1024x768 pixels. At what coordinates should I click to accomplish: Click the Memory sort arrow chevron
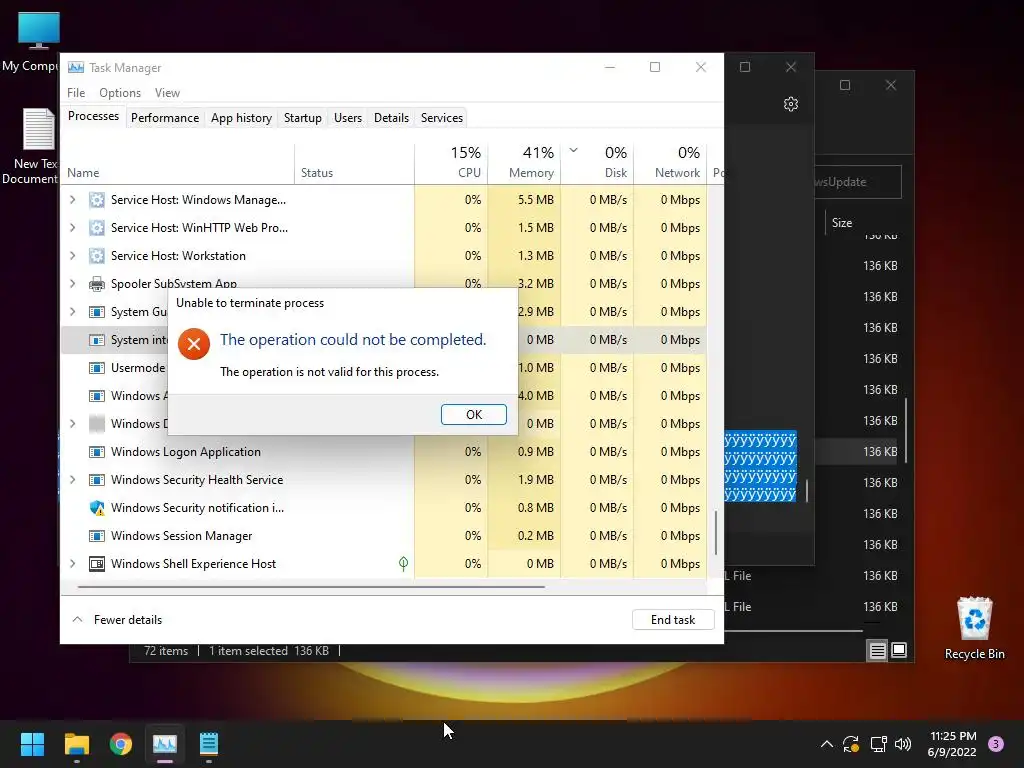pyautogui.click(x=573, y=150)
